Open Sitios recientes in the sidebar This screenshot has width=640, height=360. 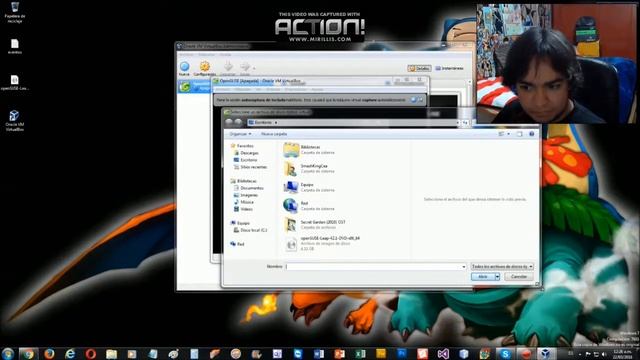(250, 167)
